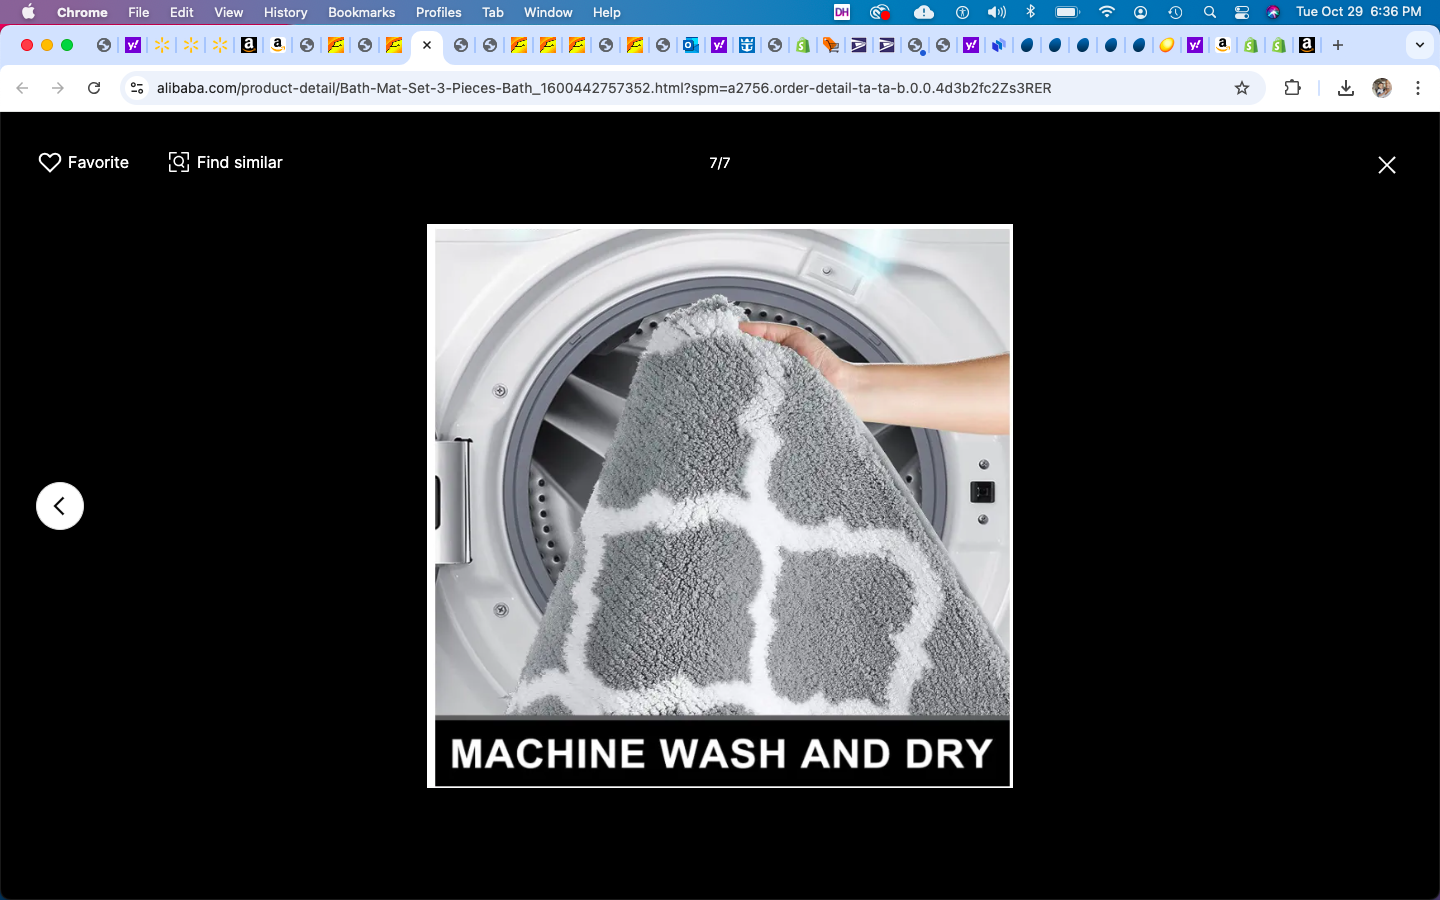This screenshot has height=900, width=1440.
Task: Click the Creative Cloud menu bar icon
Action: coord(880,12)
